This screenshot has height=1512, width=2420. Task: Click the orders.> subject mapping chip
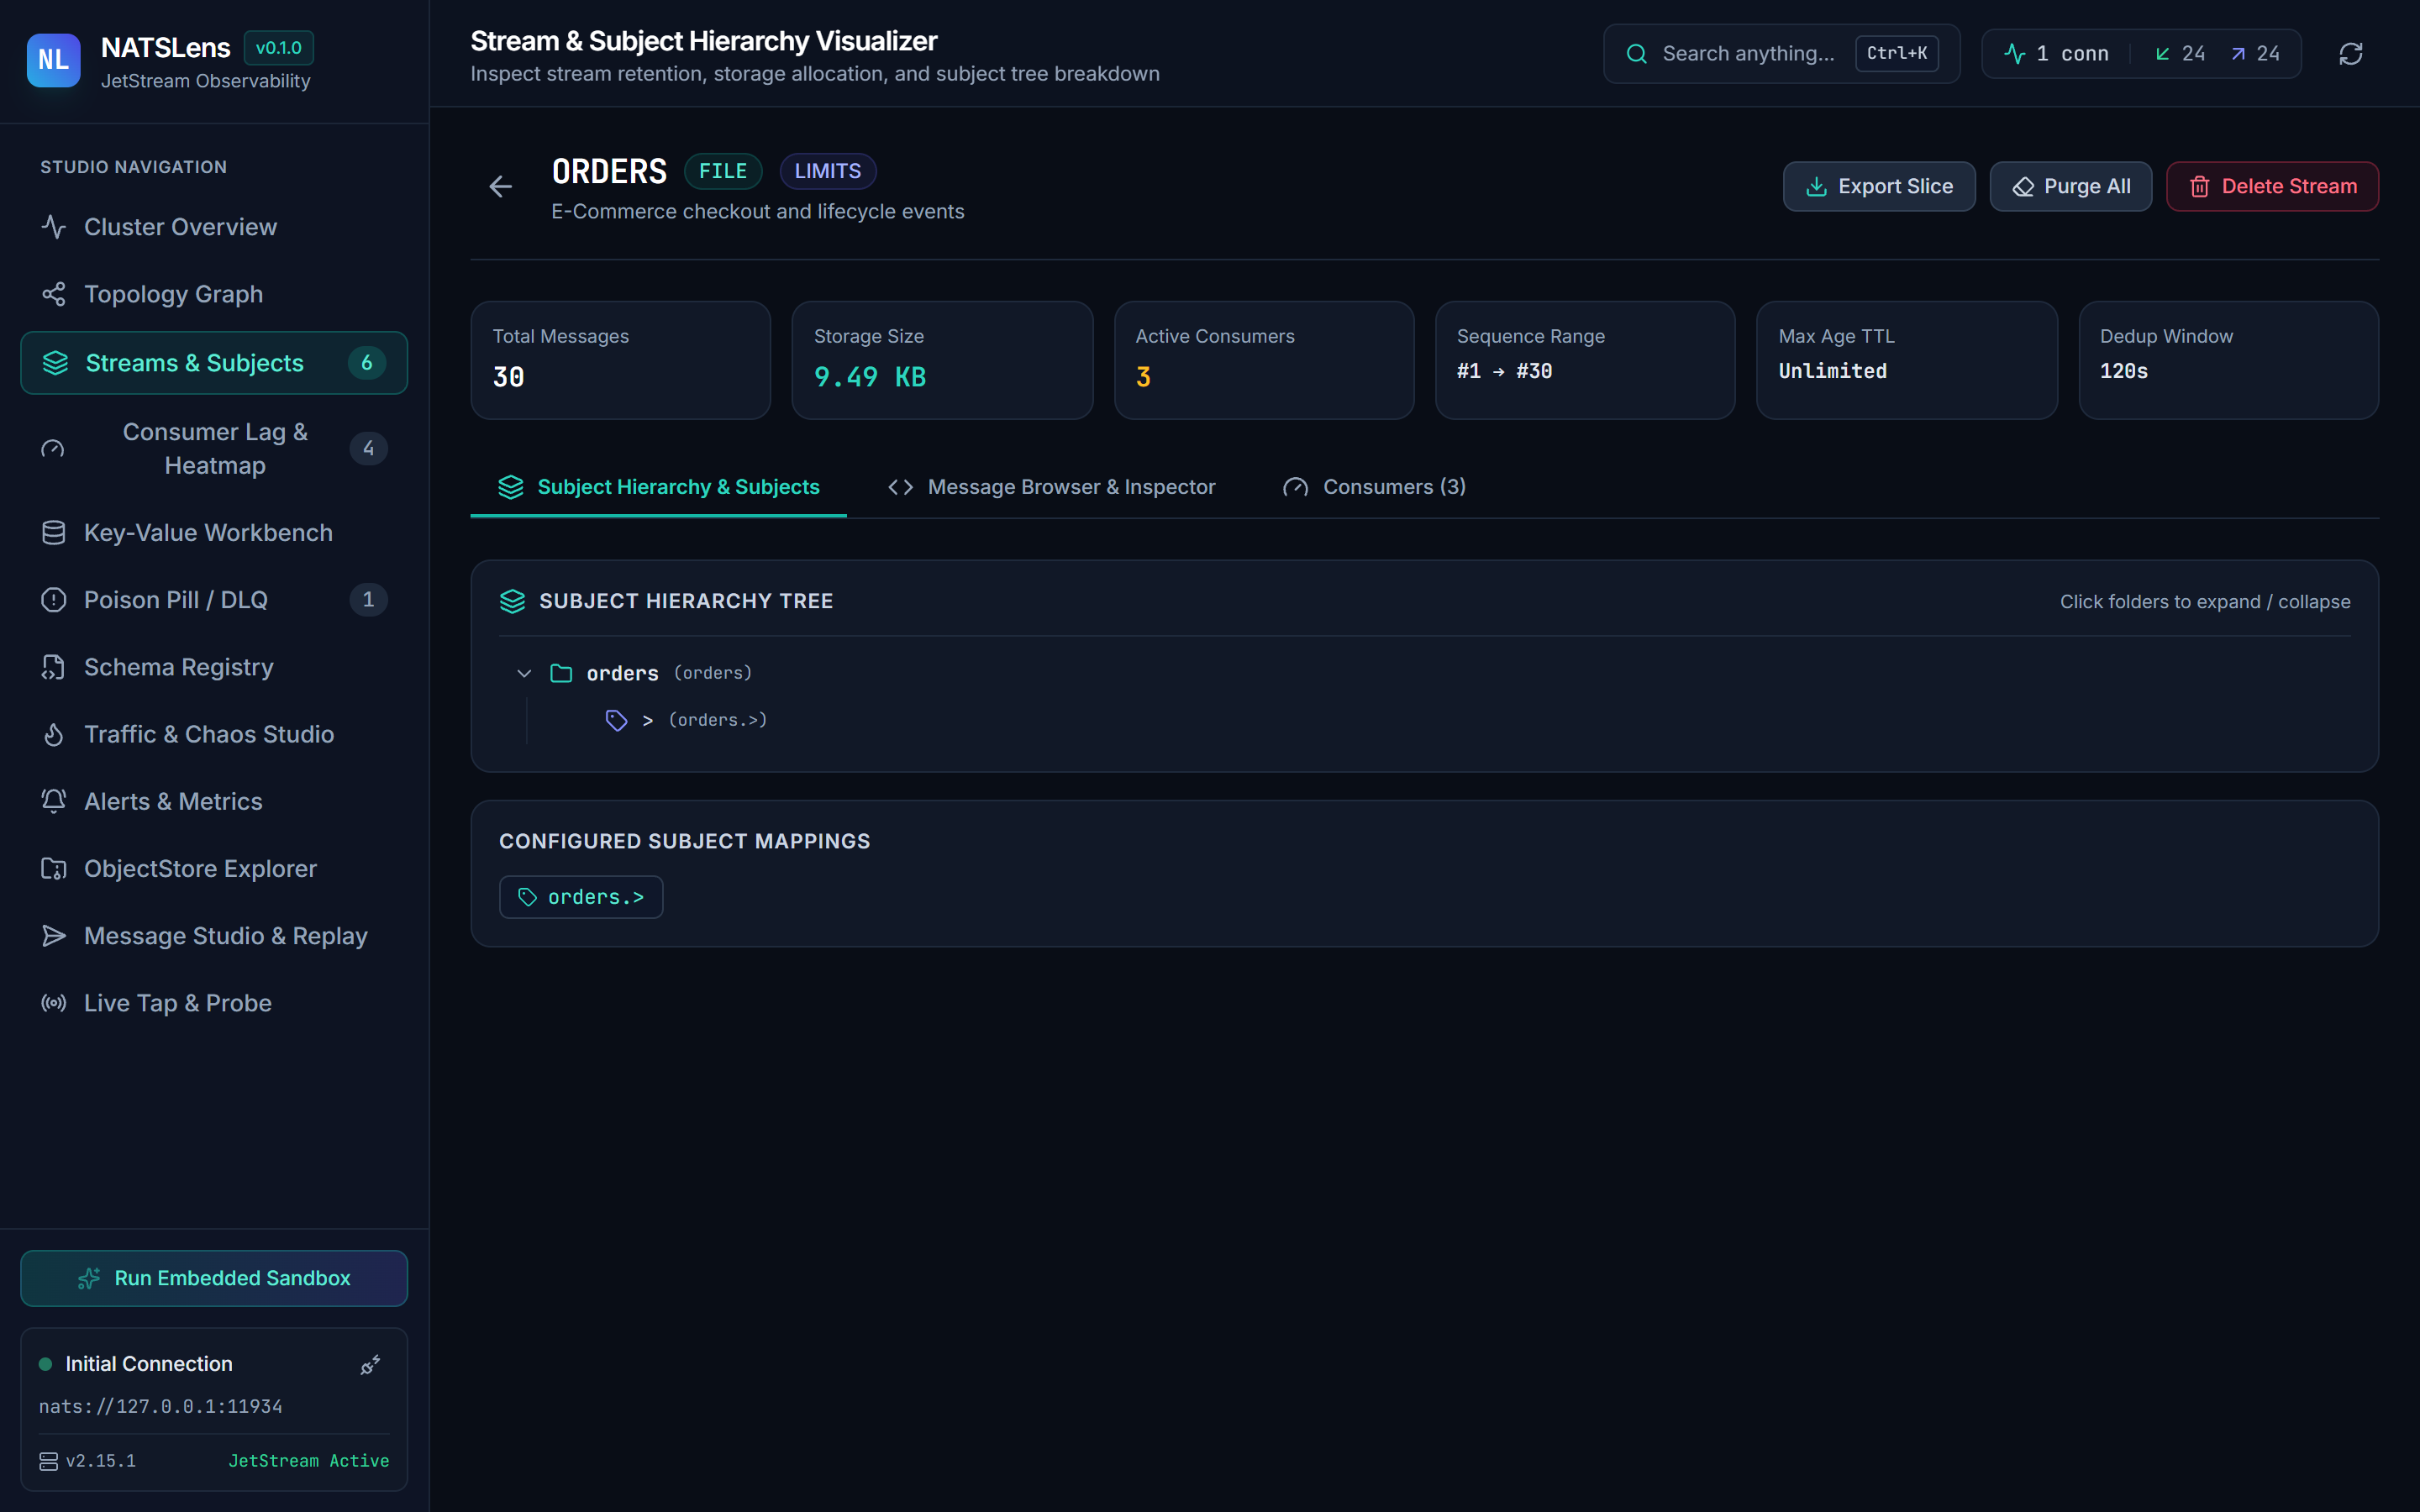tap(581, 897)
